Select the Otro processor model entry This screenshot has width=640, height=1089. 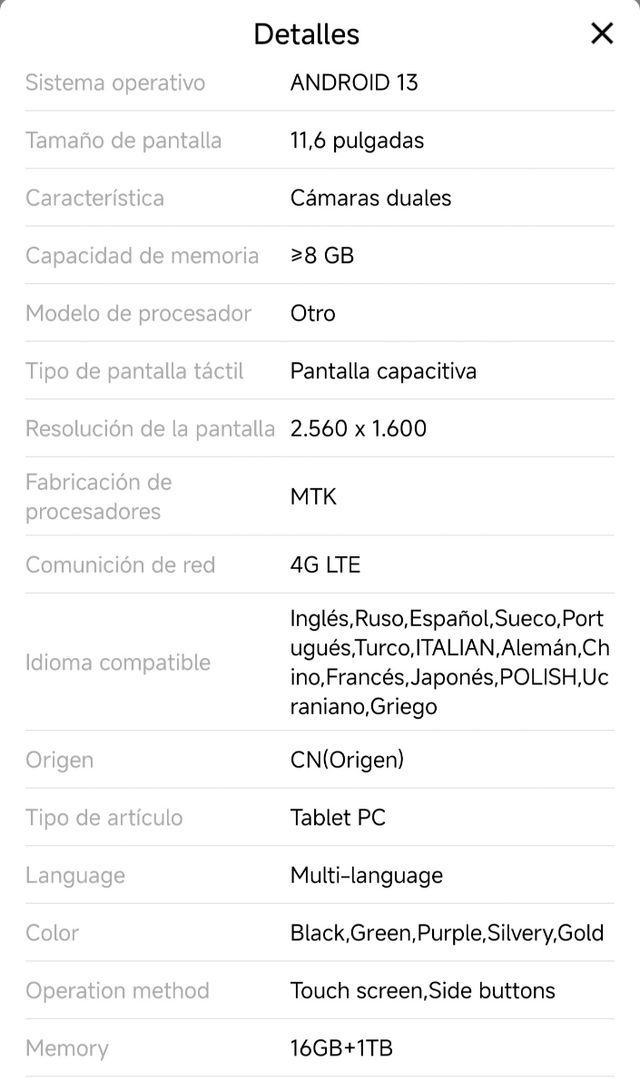310,313
